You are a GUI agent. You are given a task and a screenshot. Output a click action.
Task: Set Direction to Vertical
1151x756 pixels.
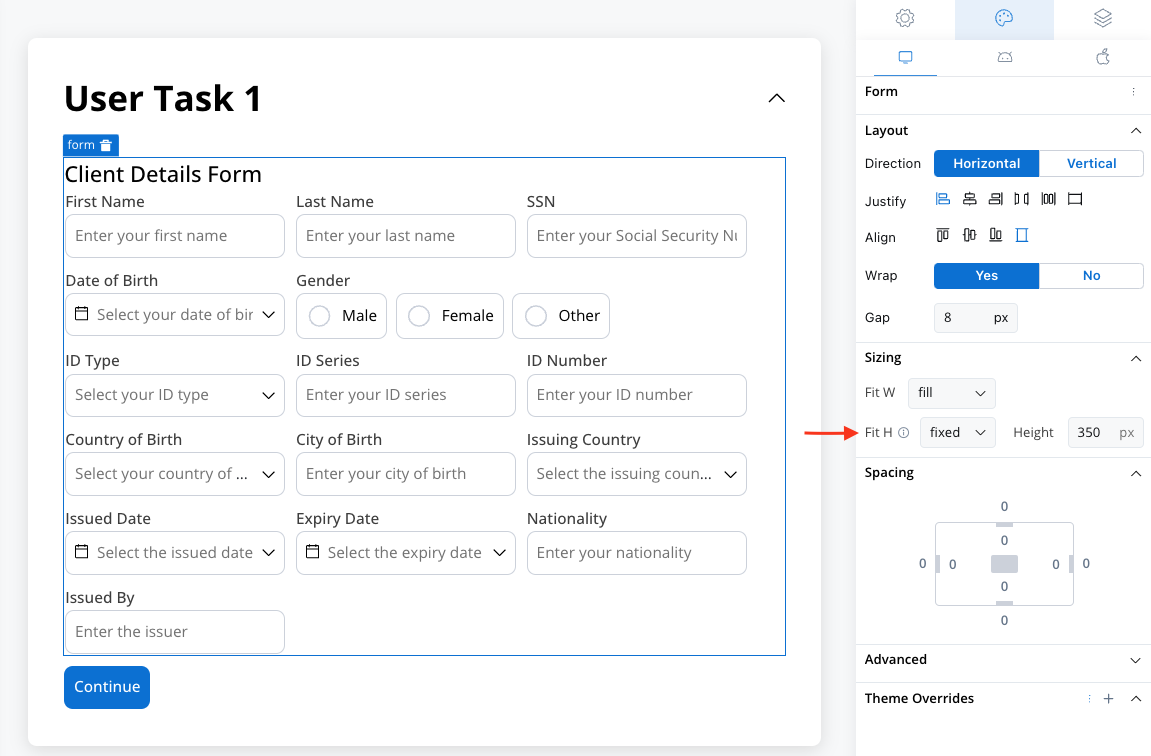click(1092, 164)
